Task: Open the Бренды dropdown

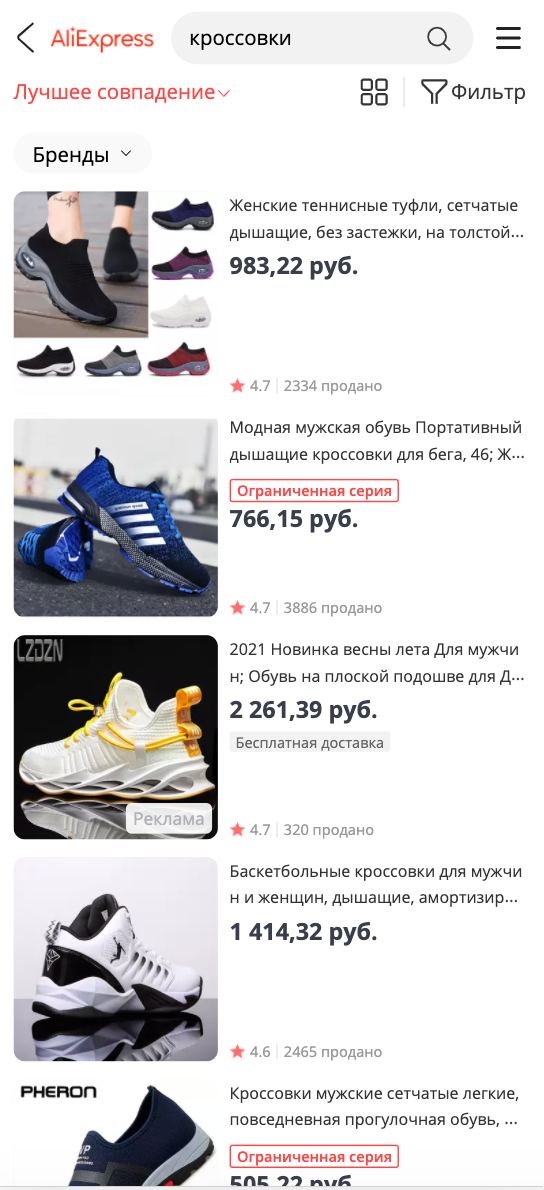Action: tap(83, 155)
